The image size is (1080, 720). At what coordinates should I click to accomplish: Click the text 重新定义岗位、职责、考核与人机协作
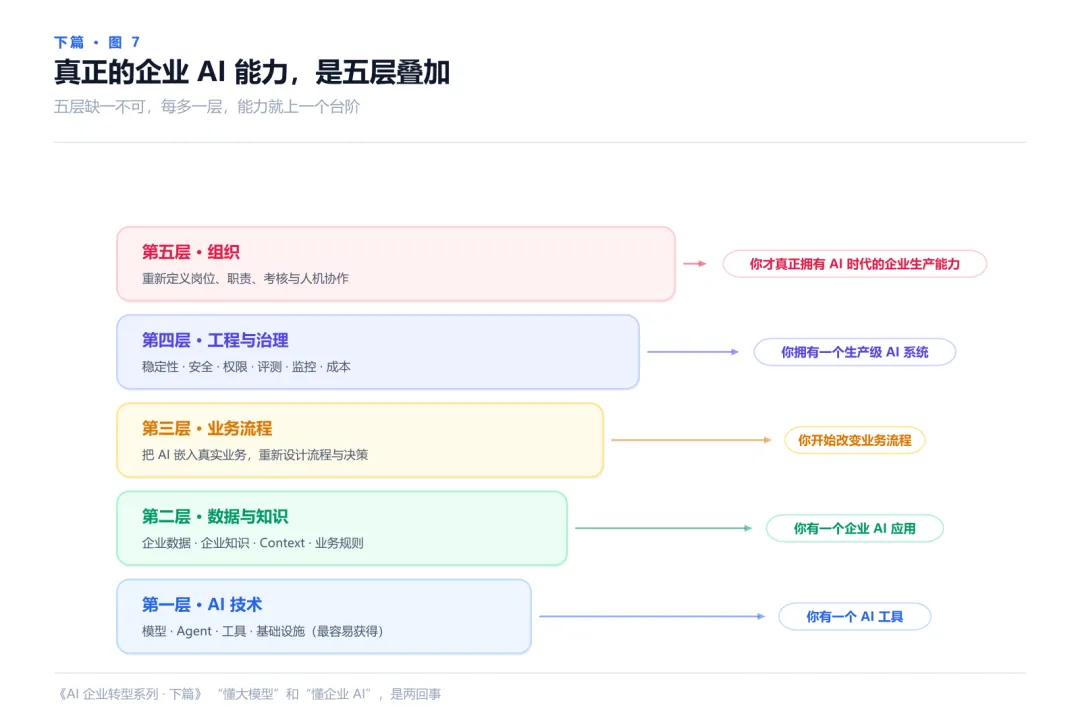click(245, 278)
